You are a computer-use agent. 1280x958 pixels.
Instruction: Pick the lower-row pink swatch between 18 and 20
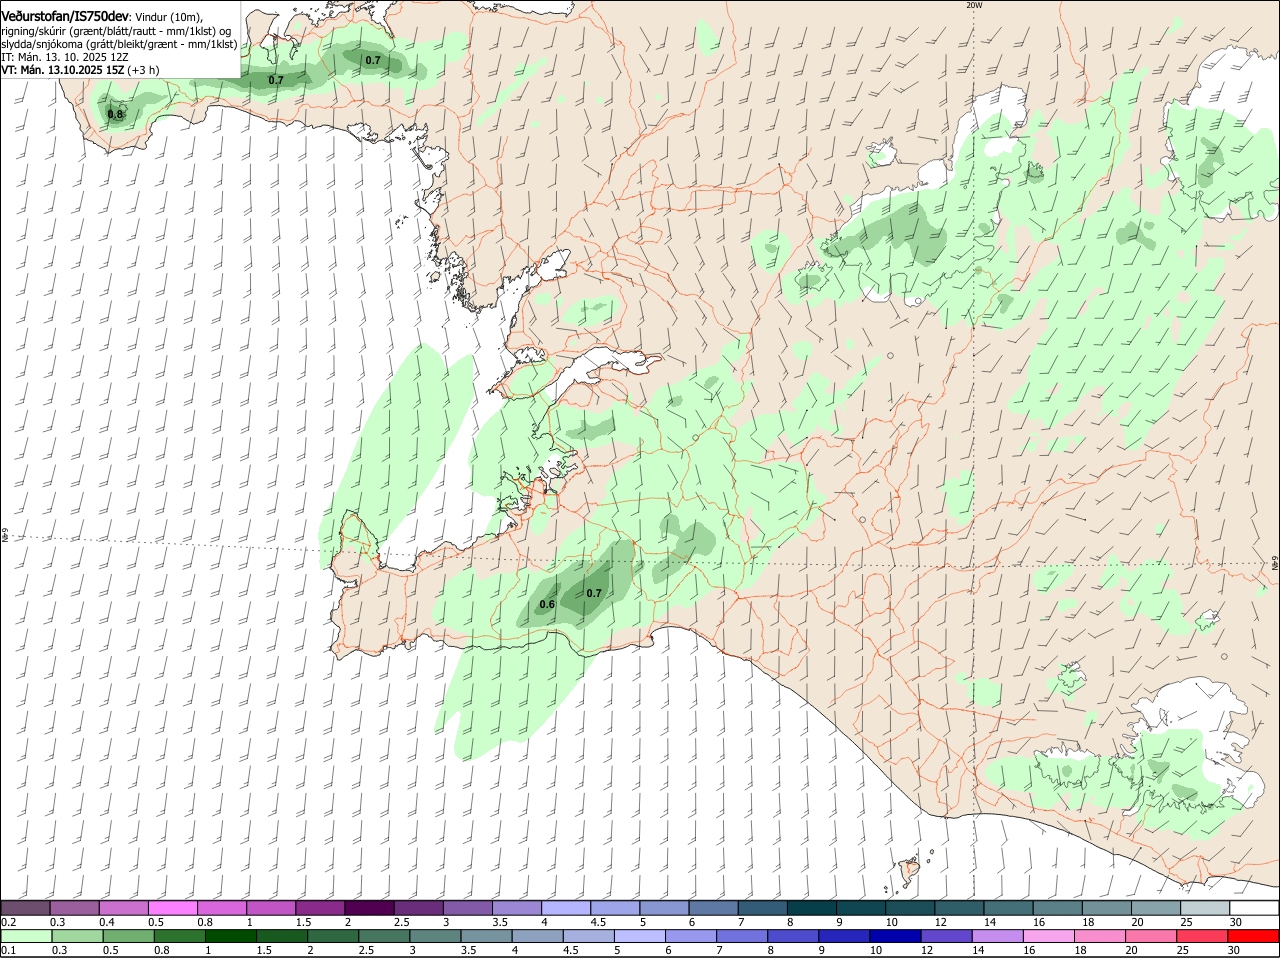1101,936
